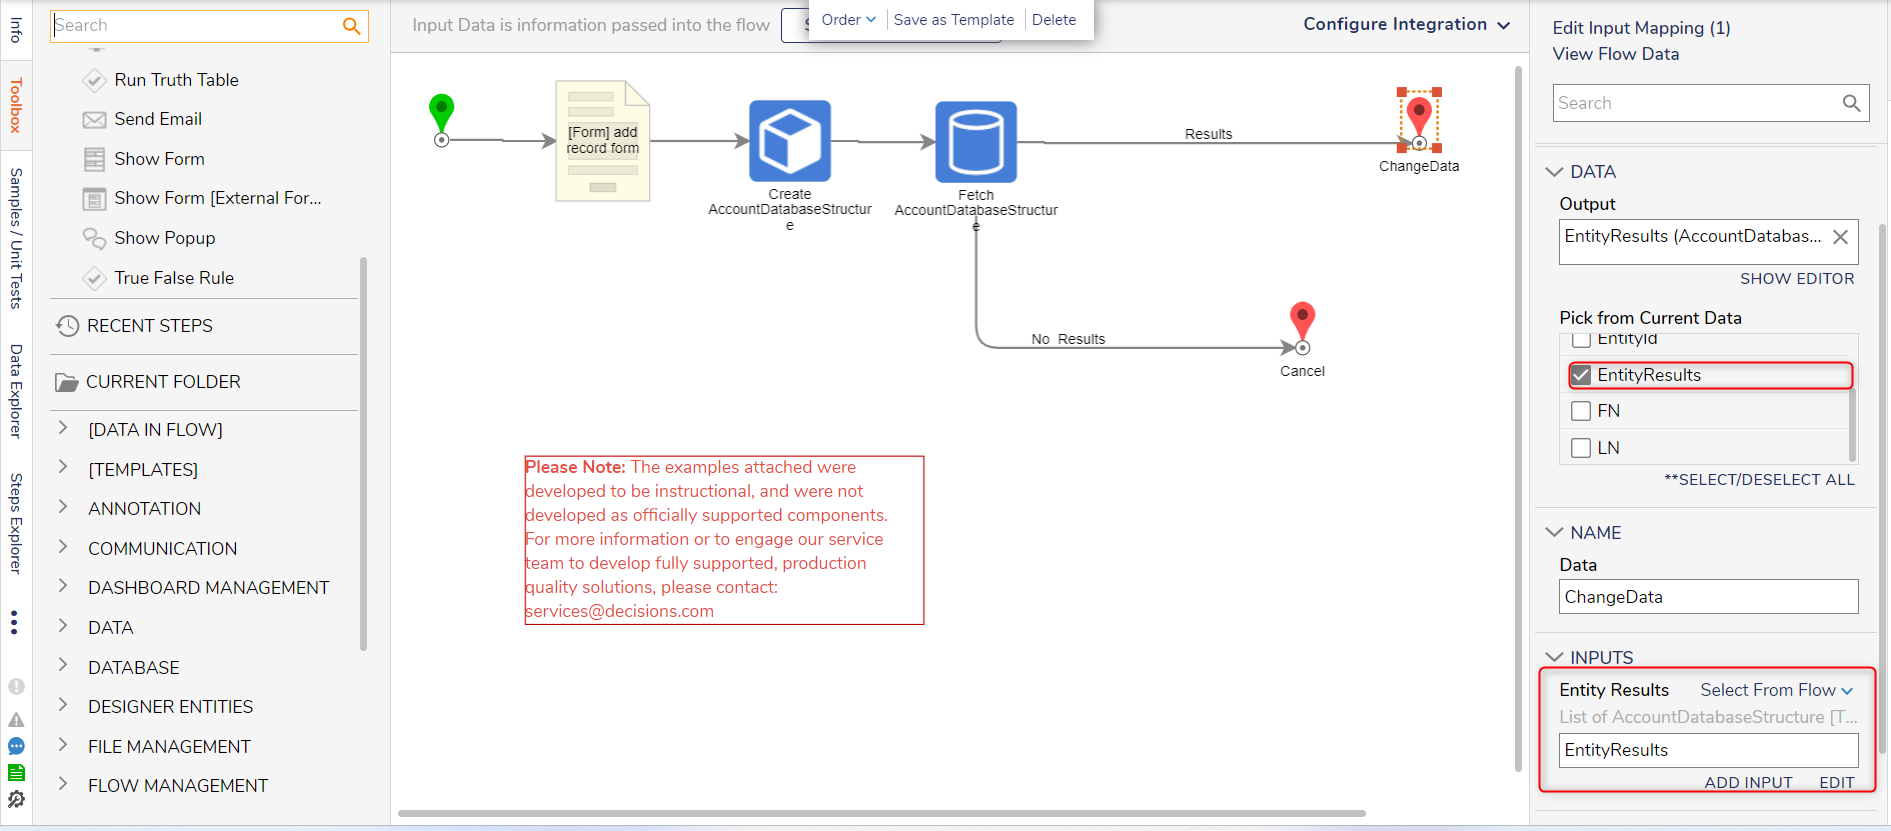The image size is (1891, 831).
Task: Collapse the NAME section in properties
Action: (1554, 533)
